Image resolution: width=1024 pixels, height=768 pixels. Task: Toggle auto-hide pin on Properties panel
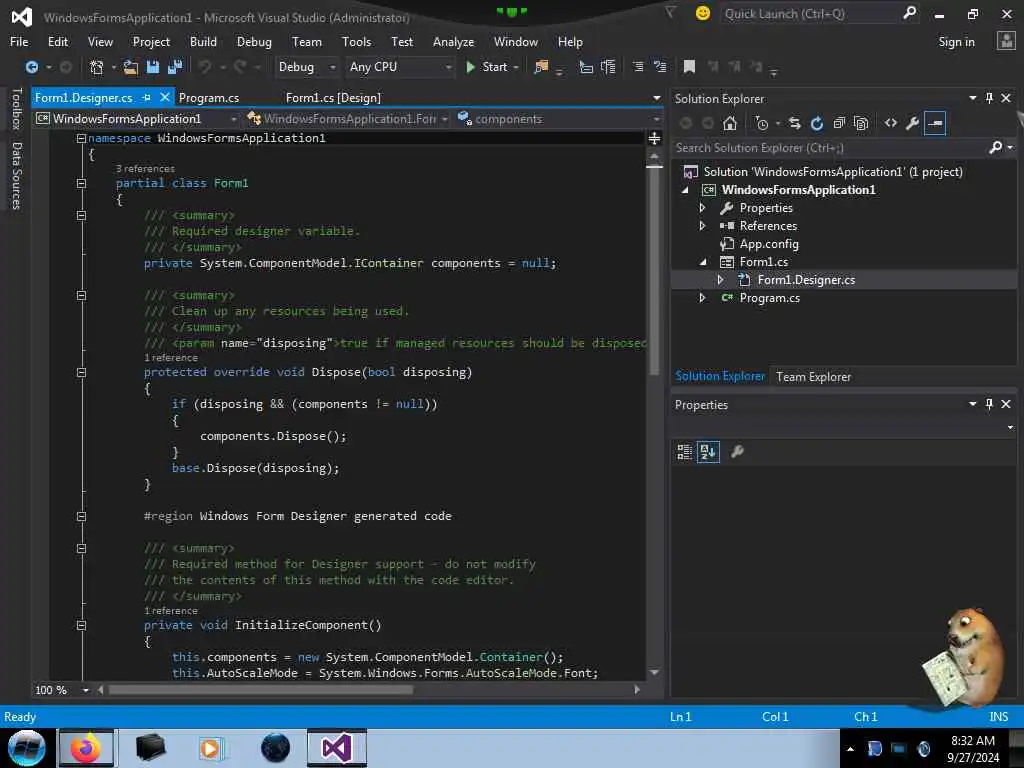989,404
